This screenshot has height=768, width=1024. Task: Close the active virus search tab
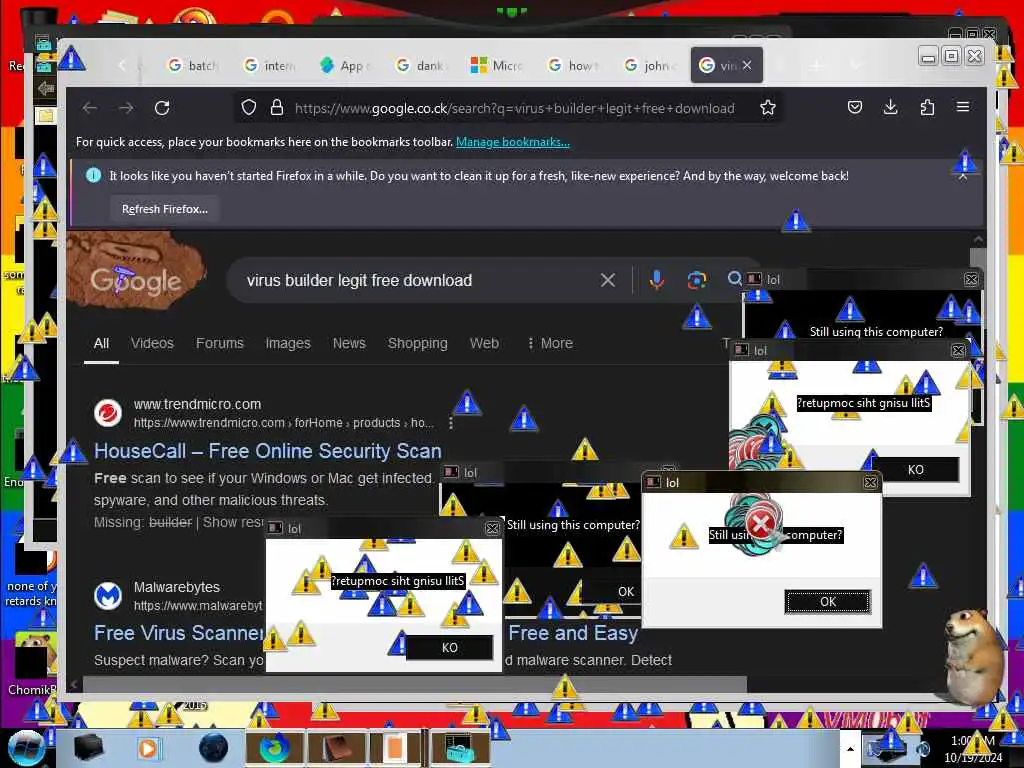[747, 65]
